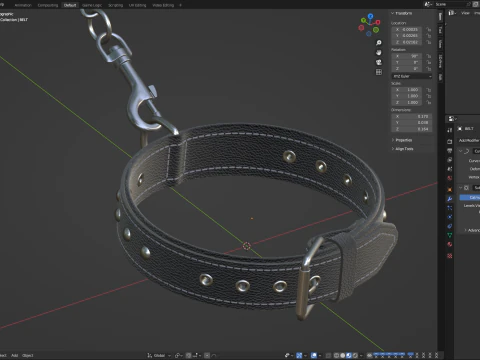Open the Render properties tab

pyautogui.click(x=450, y=141)
